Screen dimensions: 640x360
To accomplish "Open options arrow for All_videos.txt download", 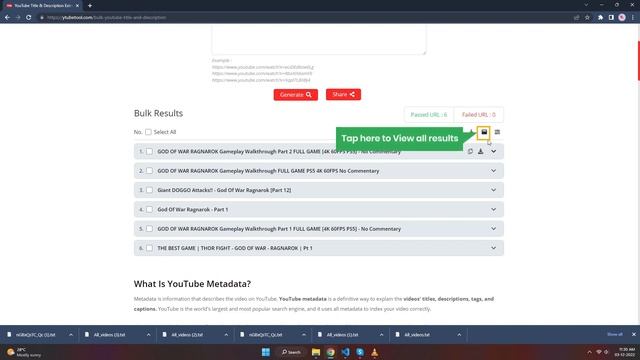I will (459, 335).
